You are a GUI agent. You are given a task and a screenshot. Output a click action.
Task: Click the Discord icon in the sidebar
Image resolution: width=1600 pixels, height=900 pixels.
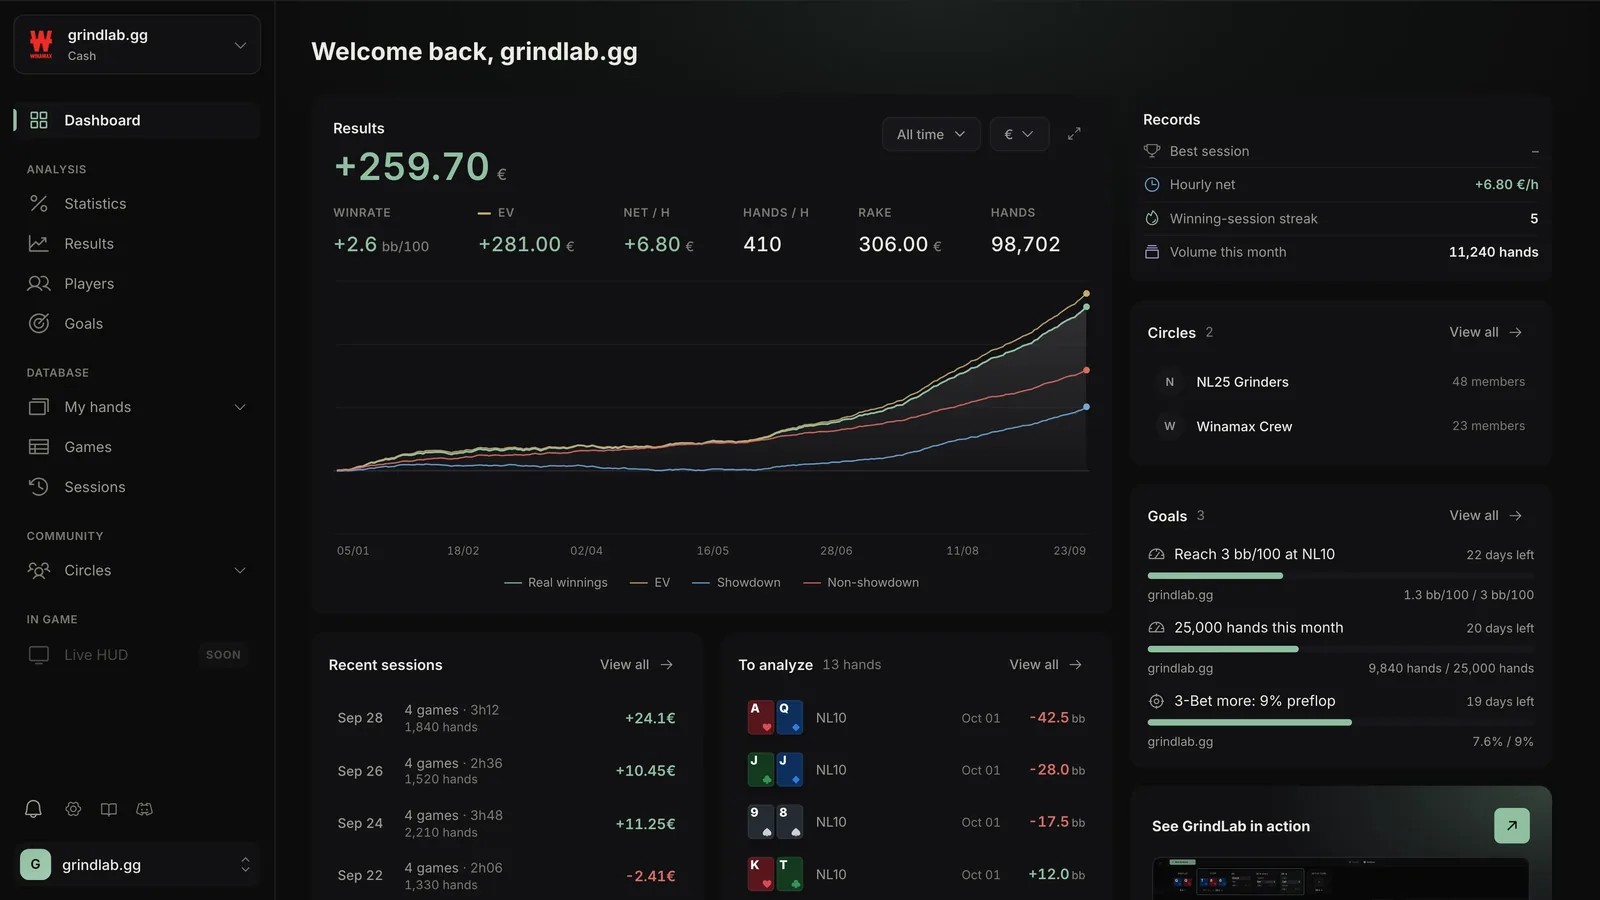pos(145,809)
